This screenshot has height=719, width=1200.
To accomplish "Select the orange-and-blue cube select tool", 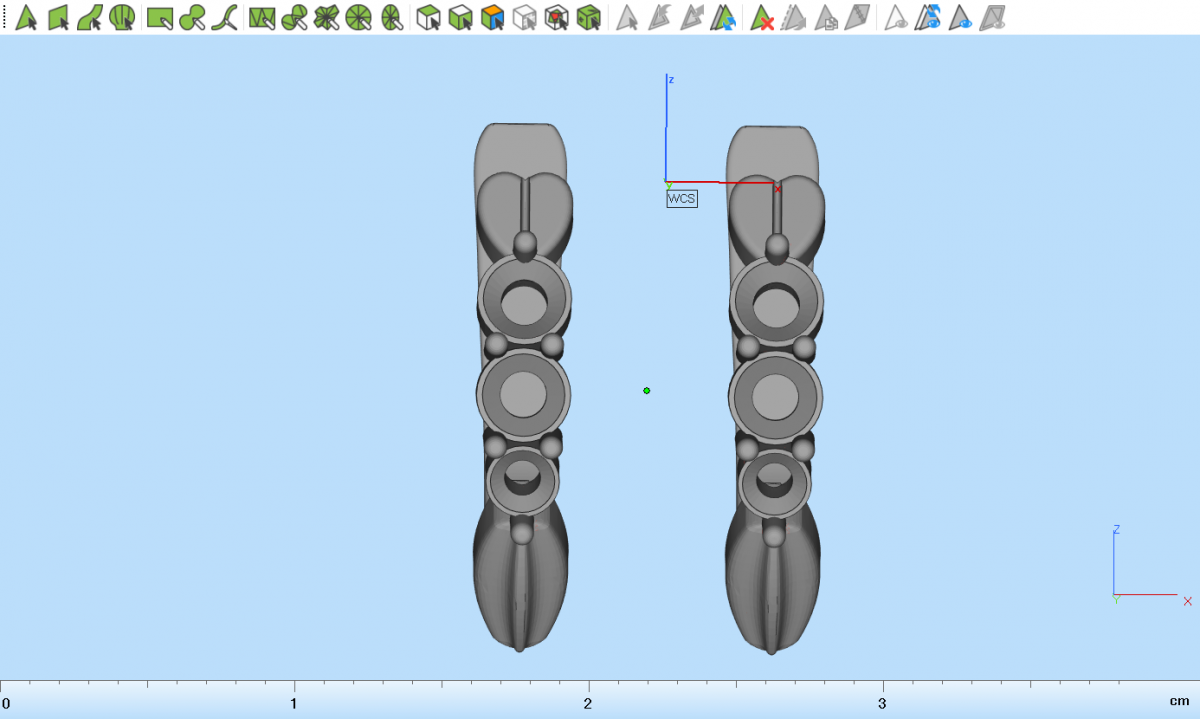I will 493,17.
